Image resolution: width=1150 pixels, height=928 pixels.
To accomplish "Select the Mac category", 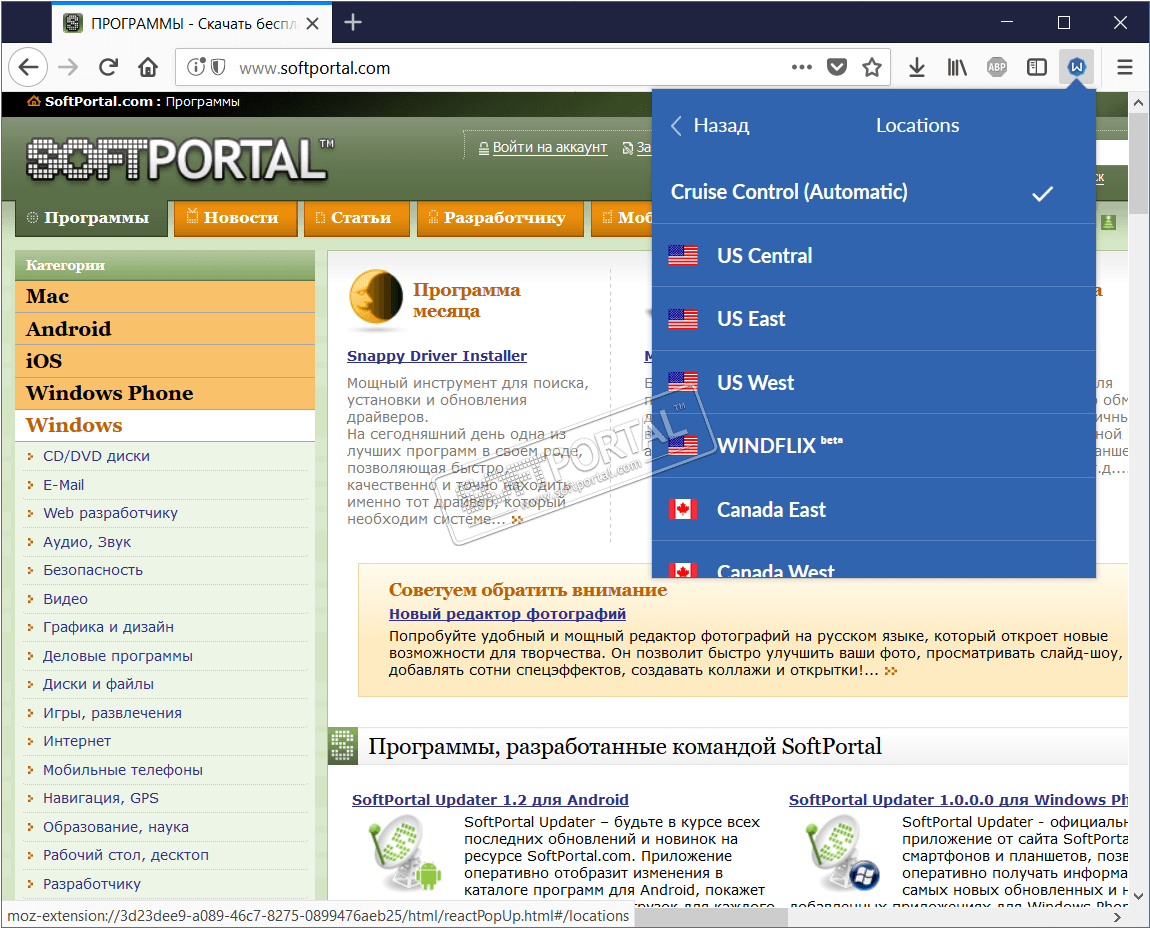I will 165,296.
